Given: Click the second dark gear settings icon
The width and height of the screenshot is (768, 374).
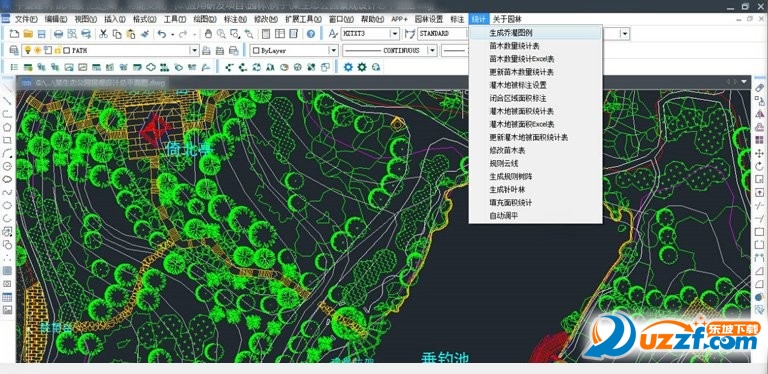Looking at the screenshot, I should [x=362, y=67].
